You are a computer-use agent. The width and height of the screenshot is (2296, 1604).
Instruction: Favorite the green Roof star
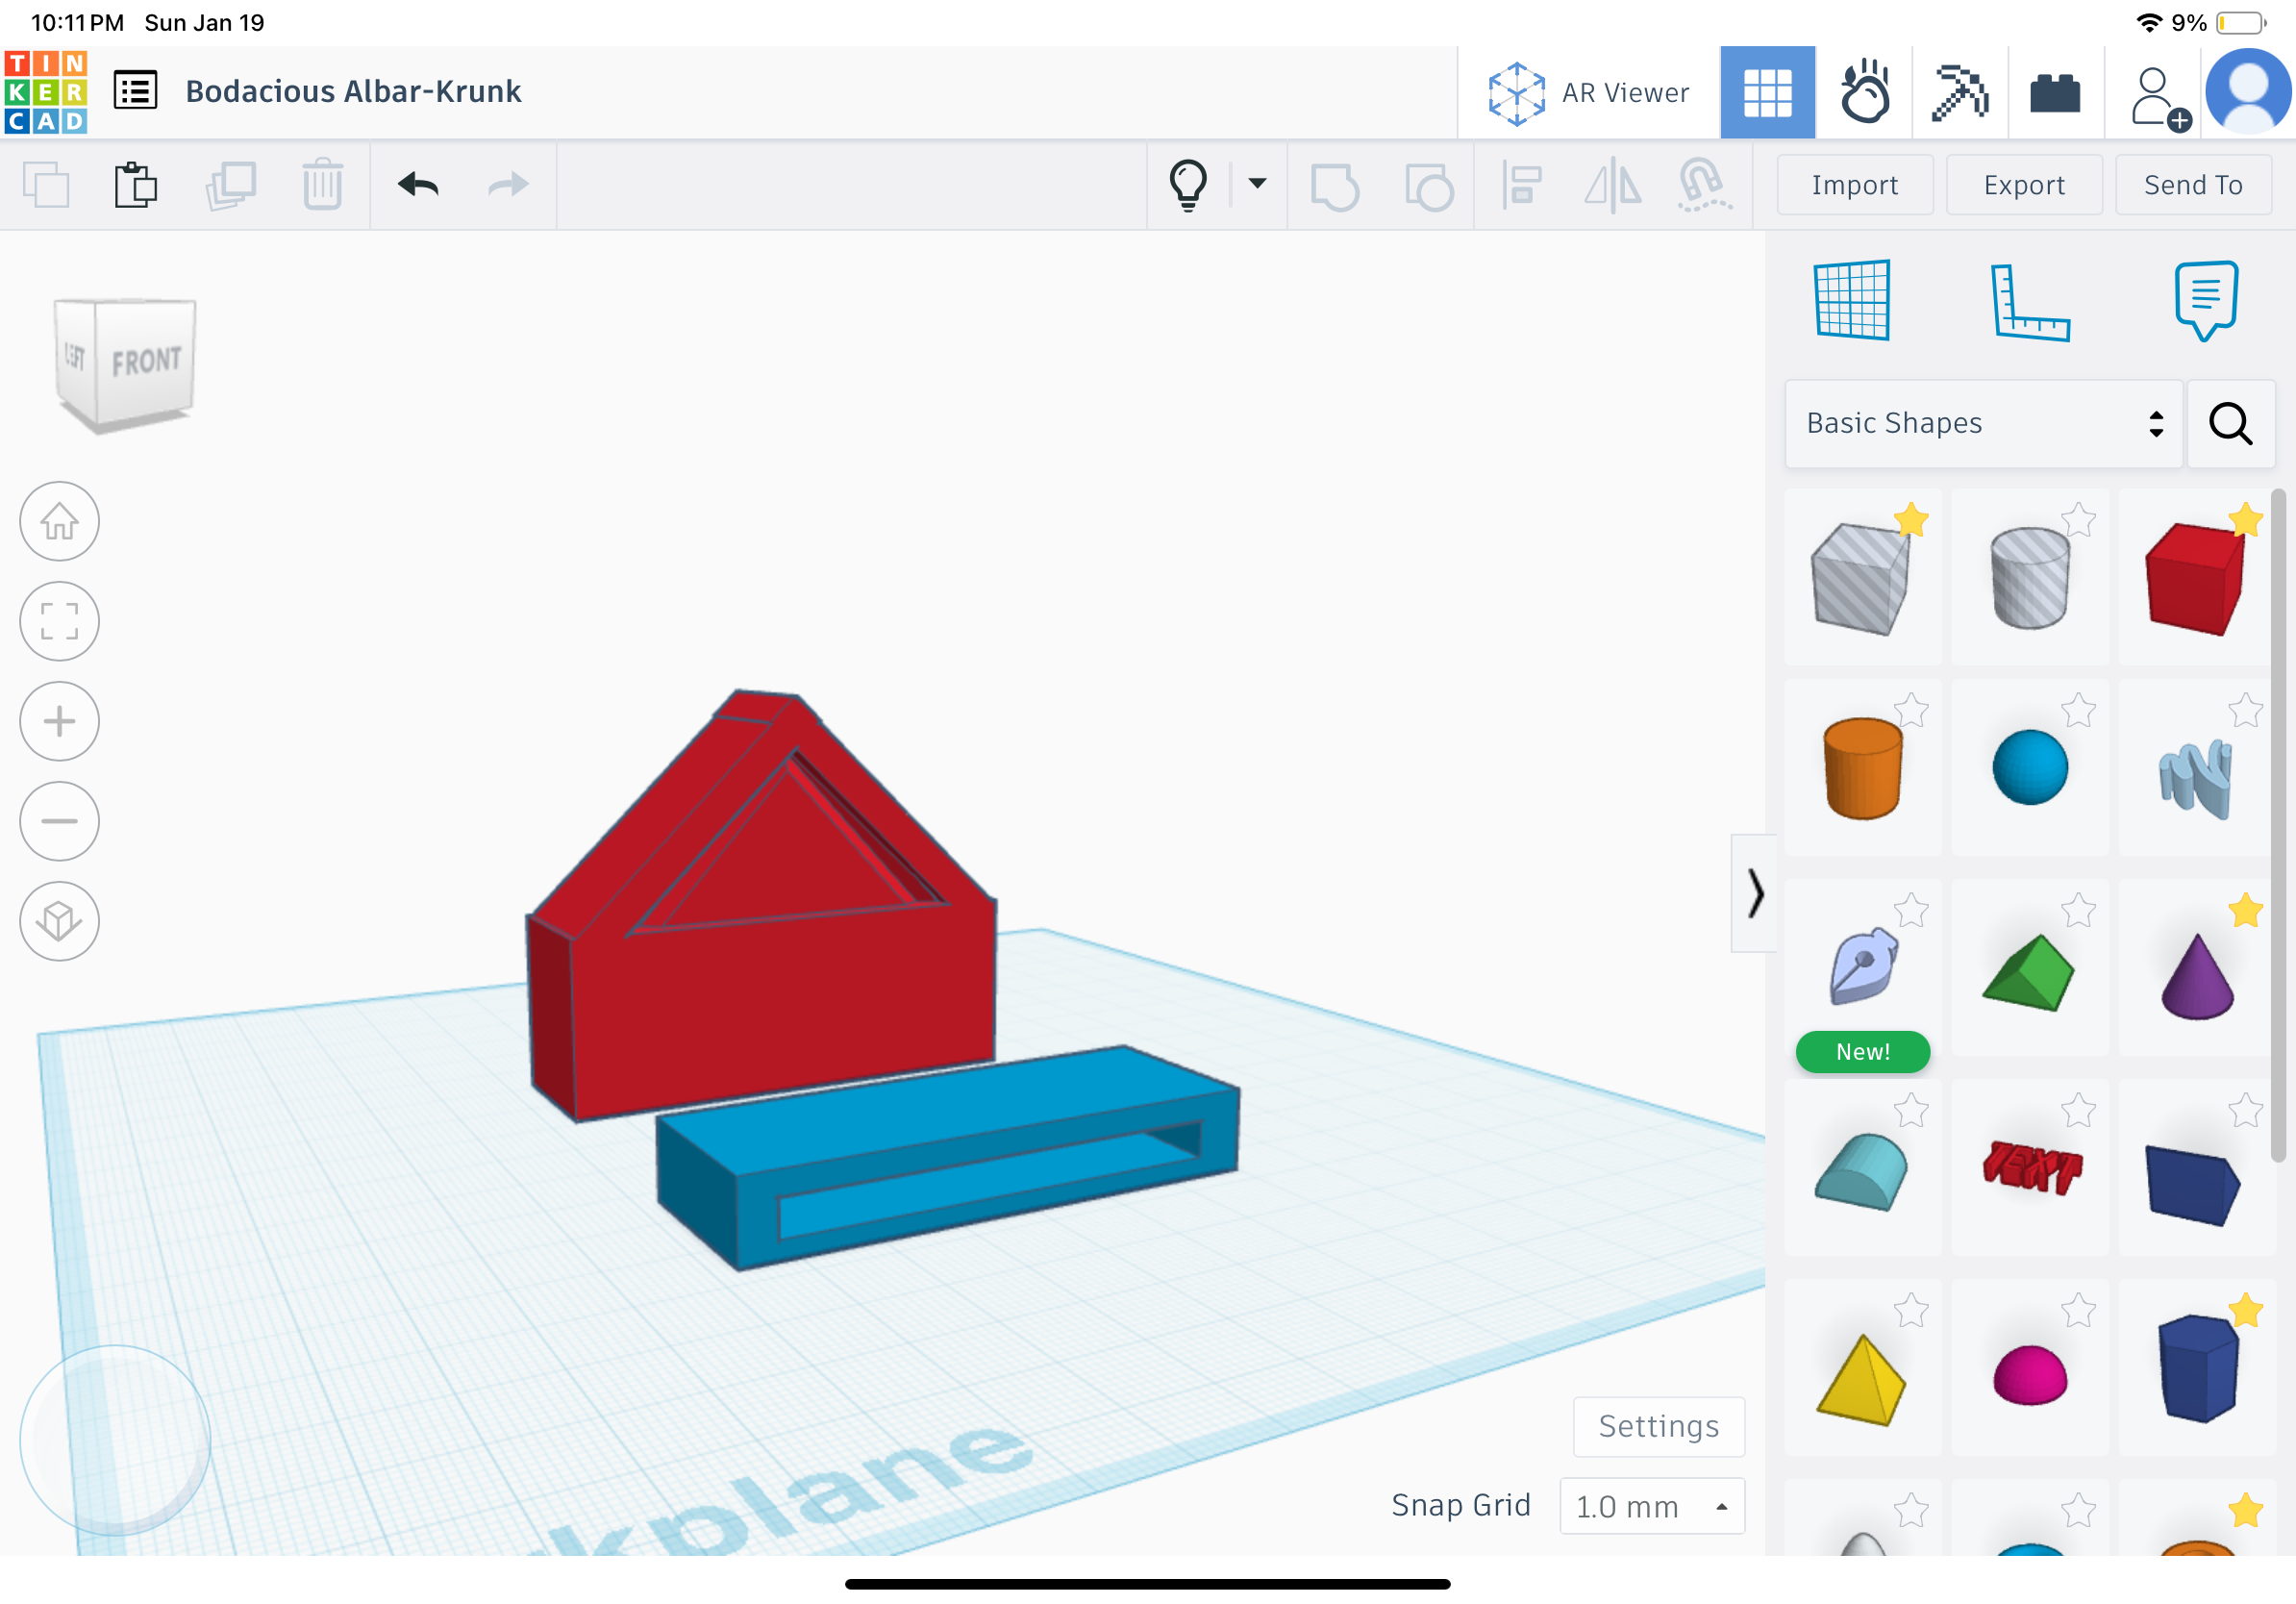[x=2078, y=911]
